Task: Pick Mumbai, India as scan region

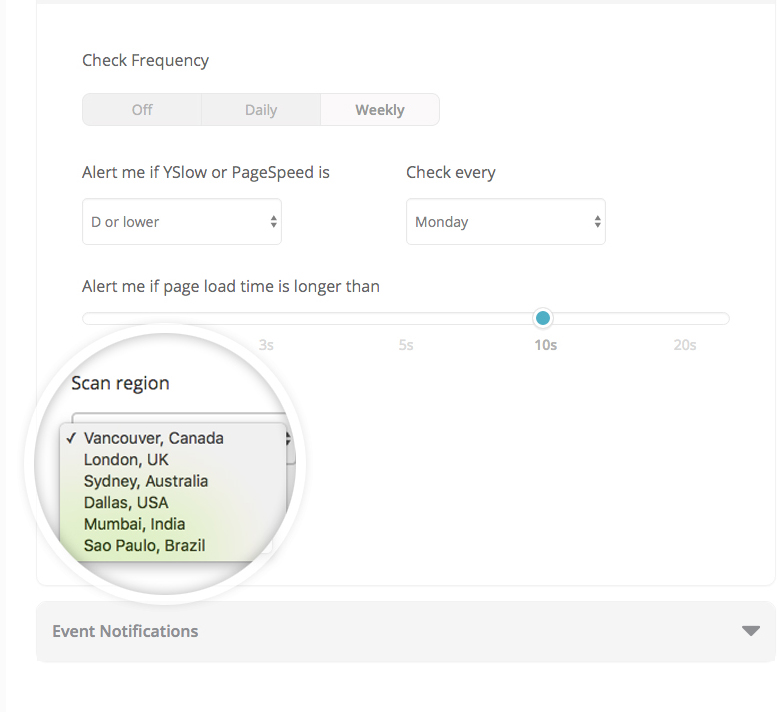Action: coord(134,524)
